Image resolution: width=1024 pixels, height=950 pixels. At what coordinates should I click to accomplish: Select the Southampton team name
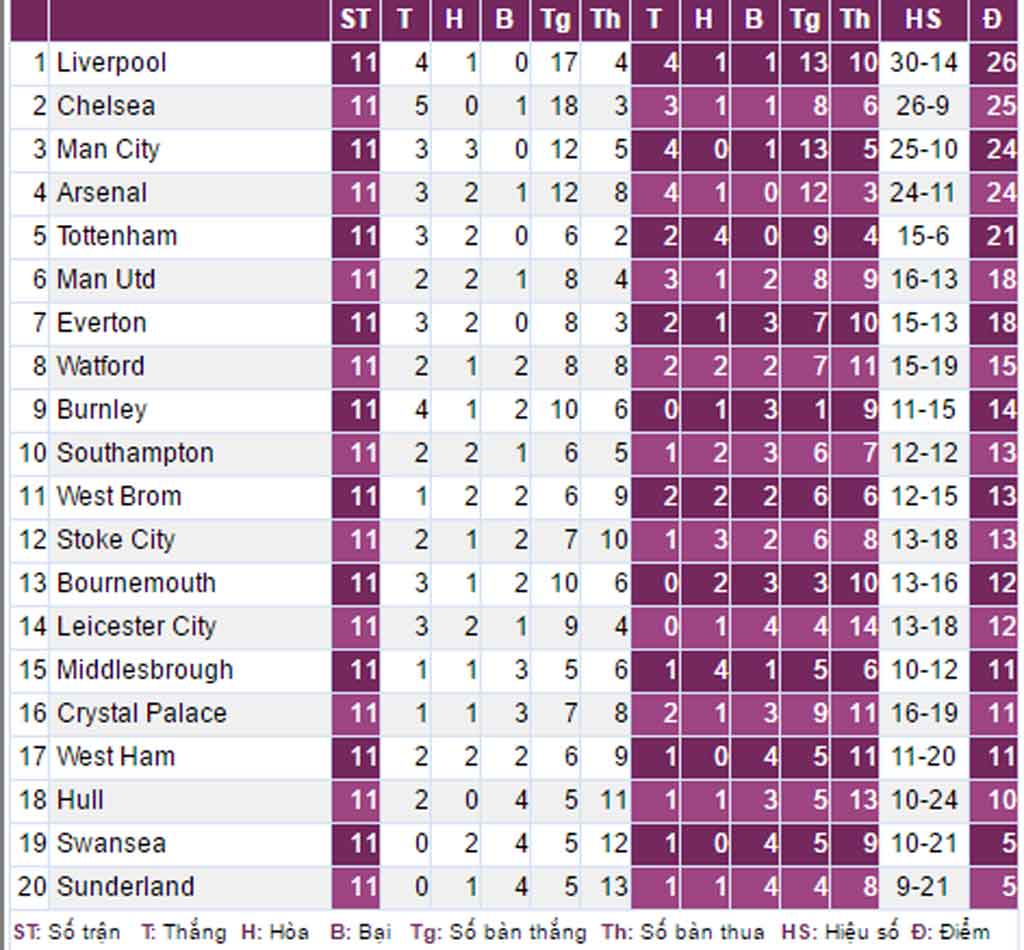tap(135, 453)
